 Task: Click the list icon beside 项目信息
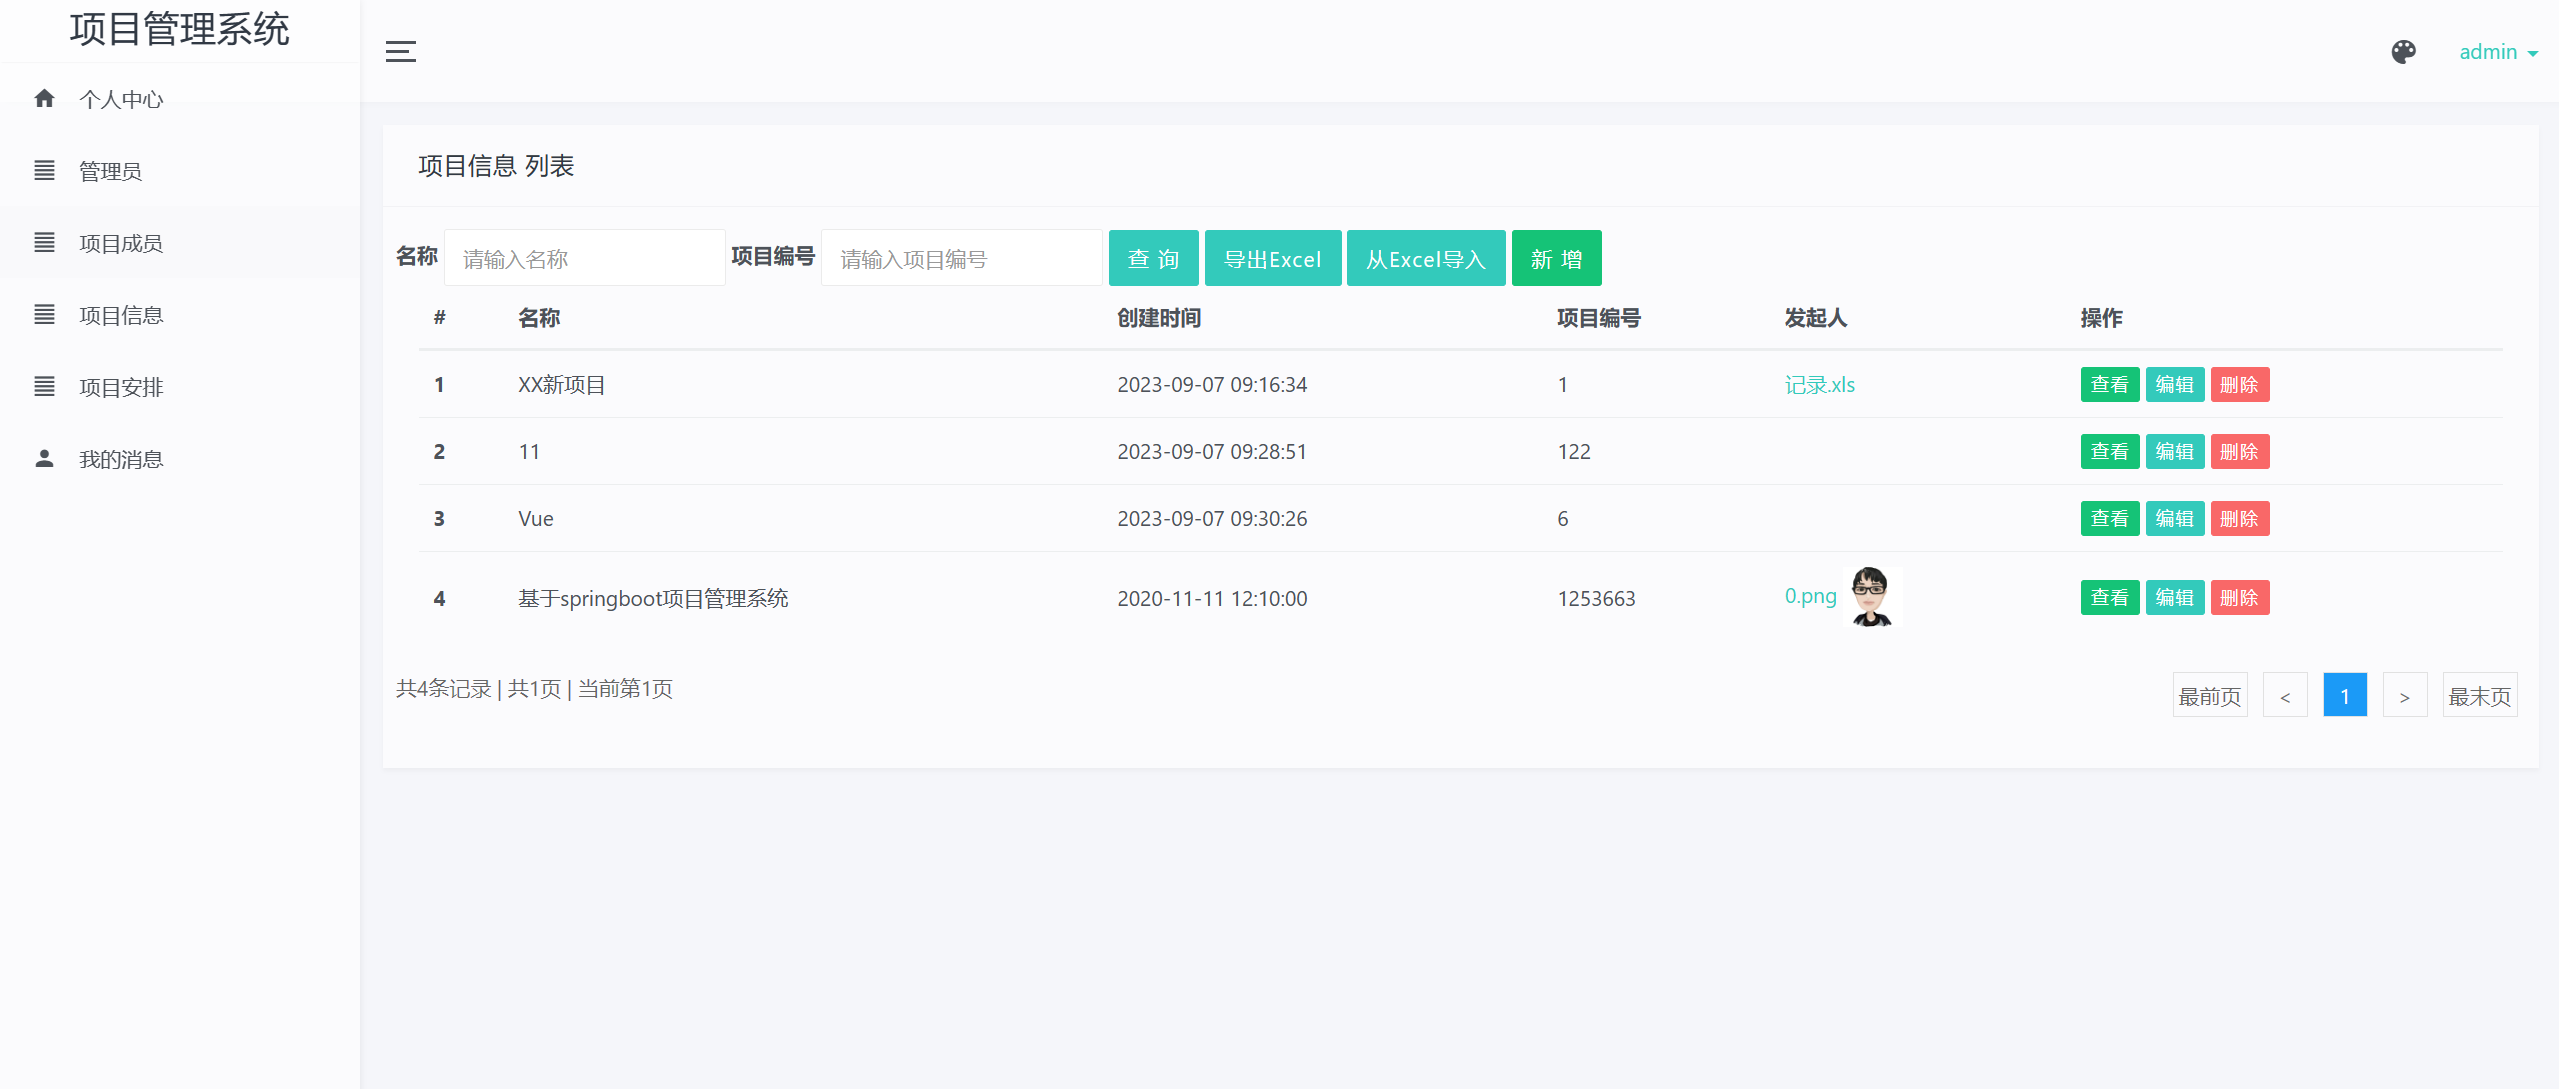(x=44, y=315)
